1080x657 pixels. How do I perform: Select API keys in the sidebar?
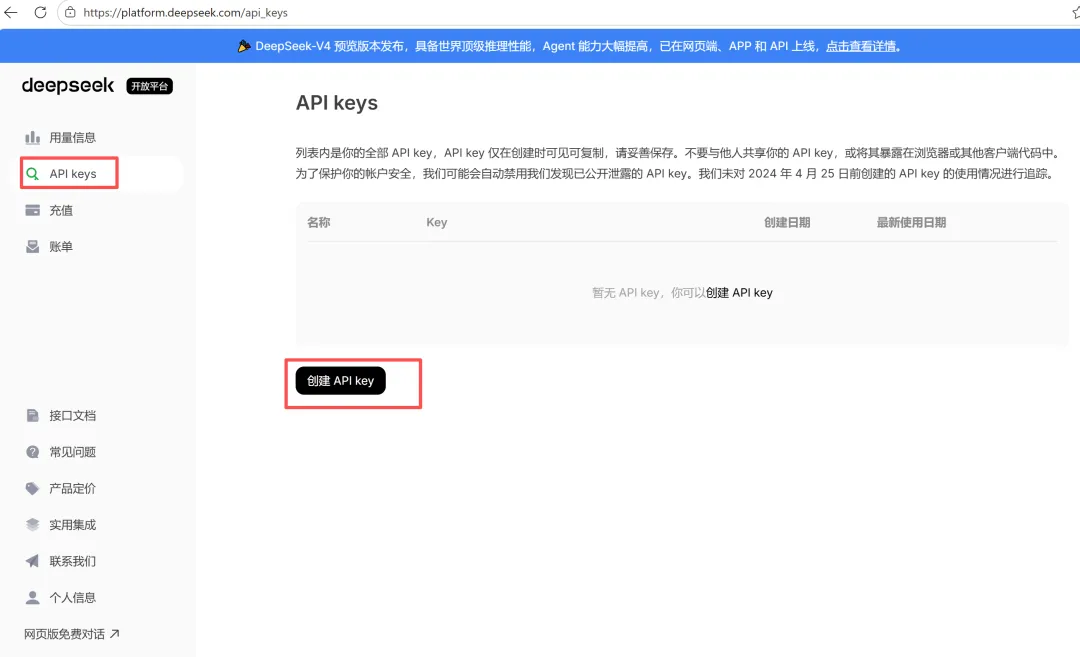click(73, 174)
